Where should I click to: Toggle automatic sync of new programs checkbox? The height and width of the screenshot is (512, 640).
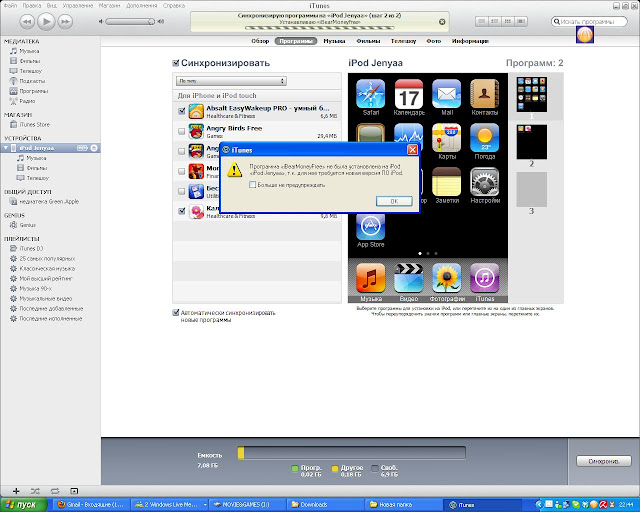[x=177, y=313]
